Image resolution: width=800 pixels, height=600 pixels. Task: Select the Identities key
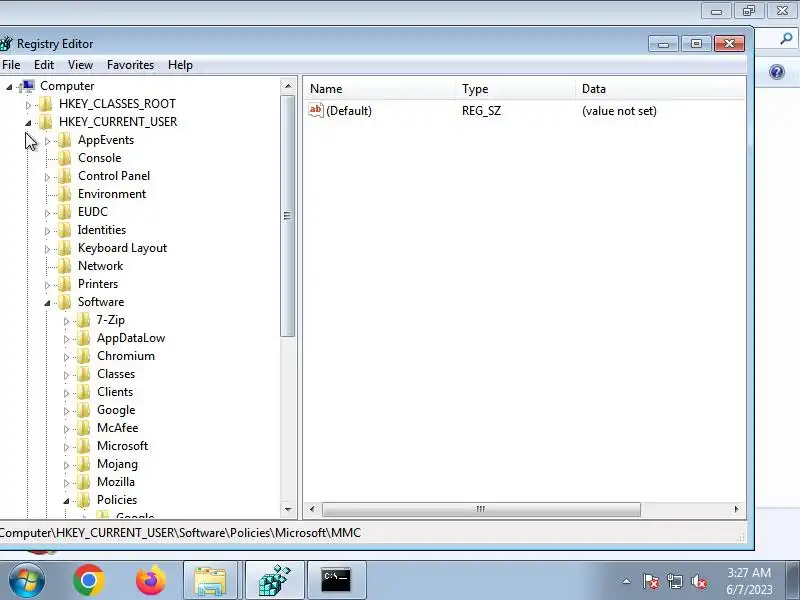pos(102,230)
